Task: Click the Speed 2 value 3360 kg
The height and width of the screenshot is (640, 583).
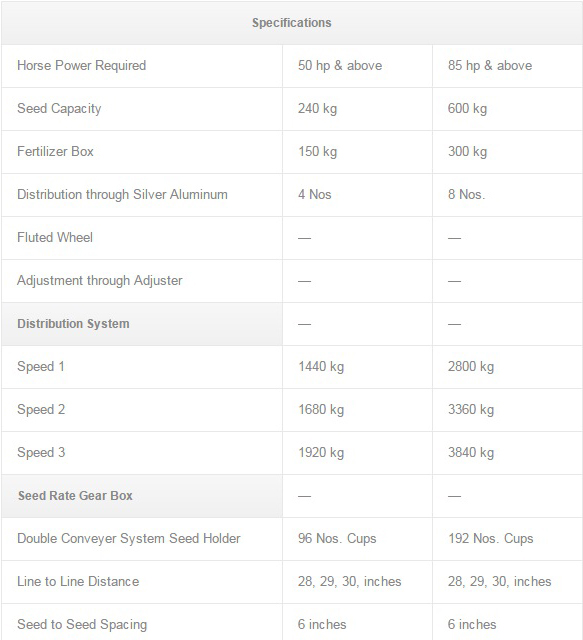Action: (x=471, y=409)
